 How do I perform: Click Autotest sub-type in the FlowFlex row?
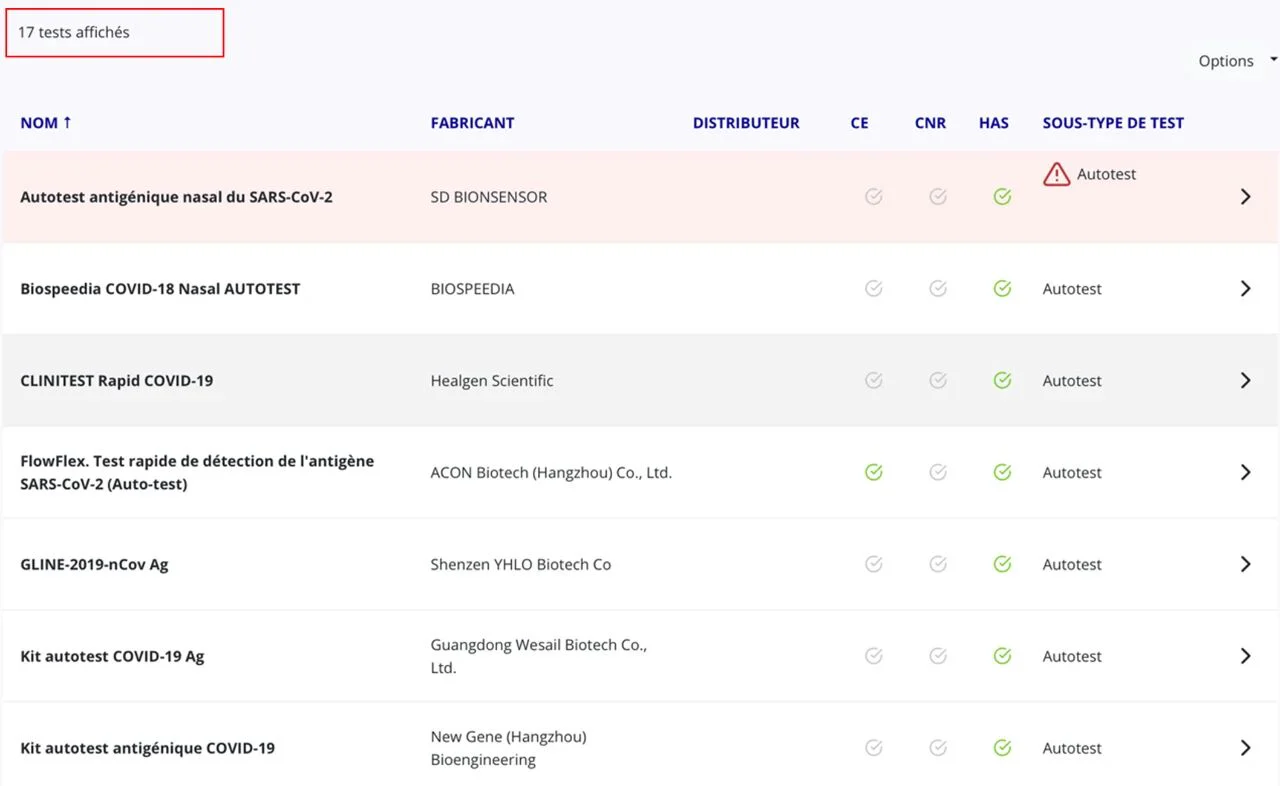coord(1072,472)
